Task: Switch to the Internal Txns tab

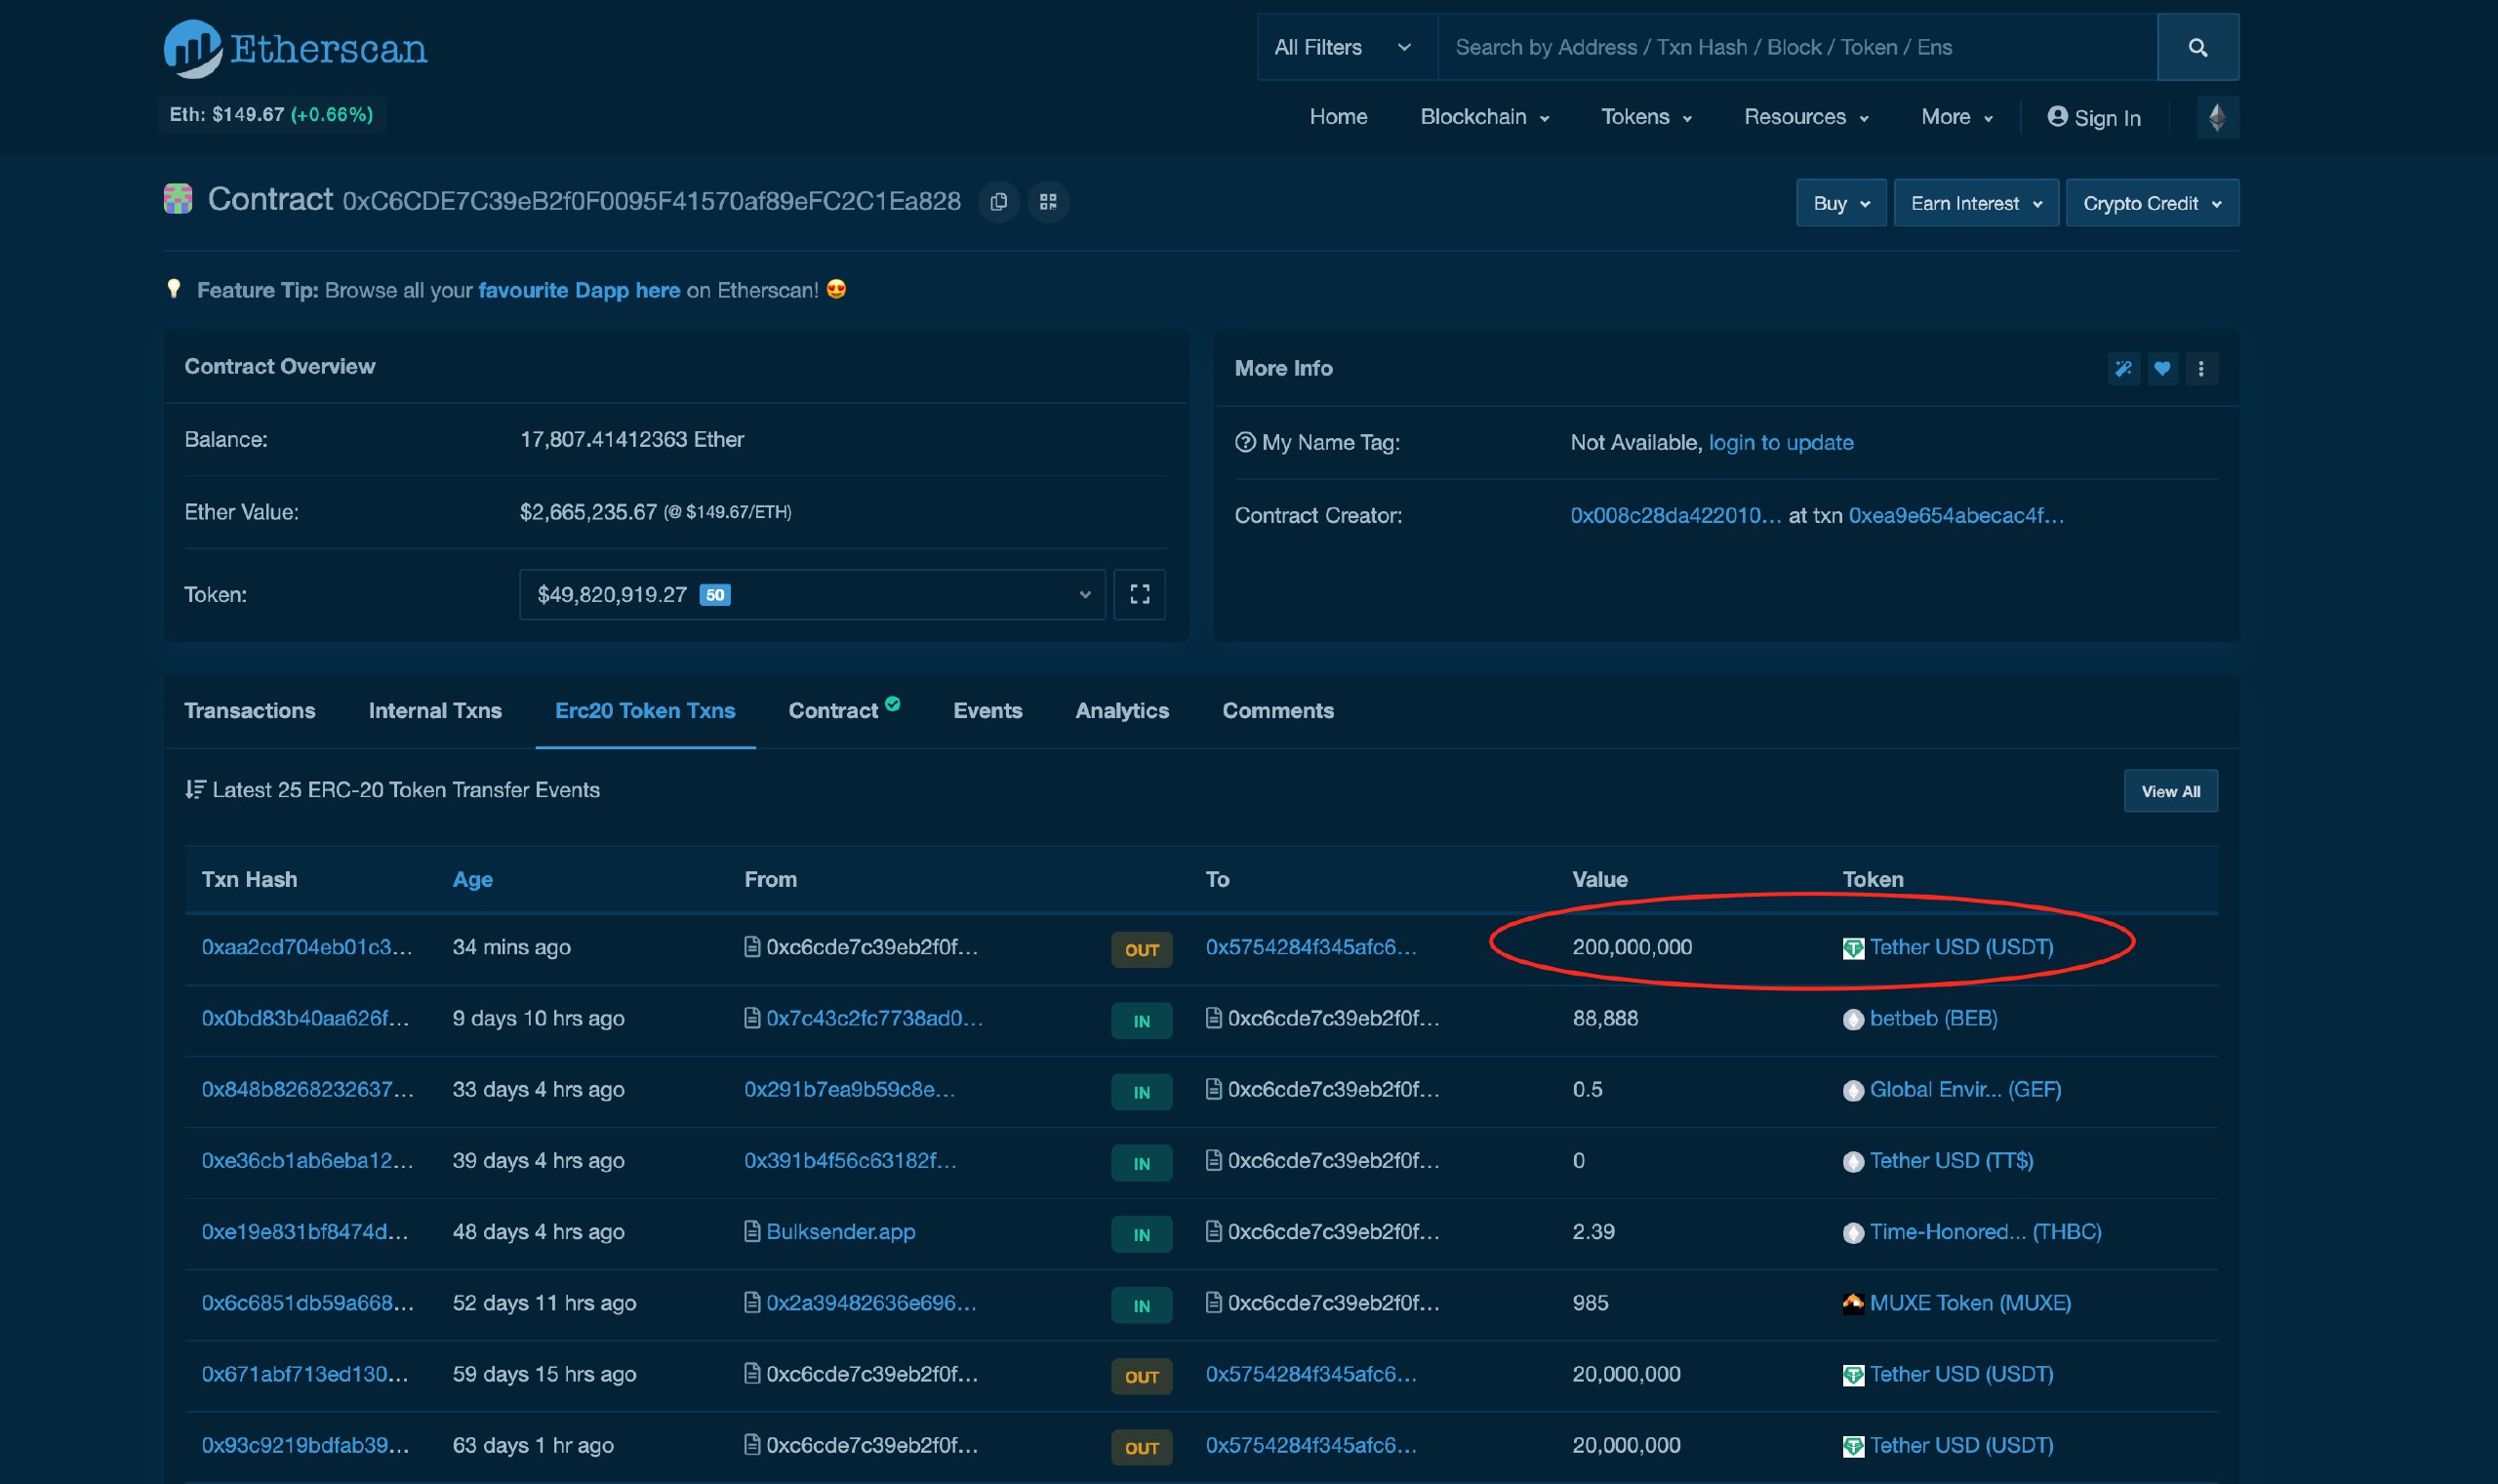Action: [x=435, y=711]
